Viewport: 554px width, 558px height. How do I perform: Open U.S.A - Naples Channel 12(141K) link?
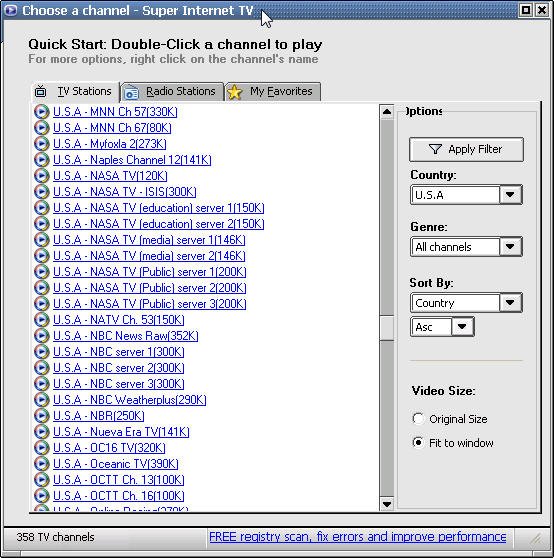tap(132, 160)
